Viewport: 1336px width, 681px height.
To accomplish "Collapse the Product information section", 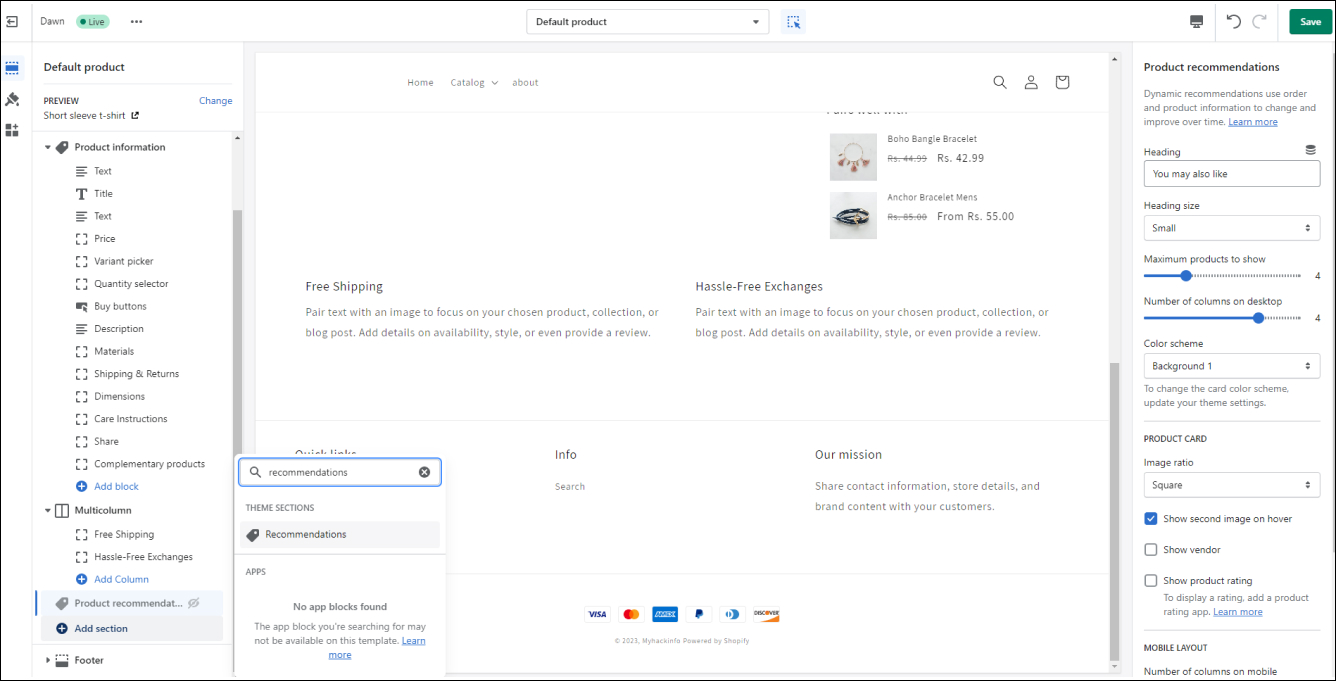I will click(x=47, y=147).
